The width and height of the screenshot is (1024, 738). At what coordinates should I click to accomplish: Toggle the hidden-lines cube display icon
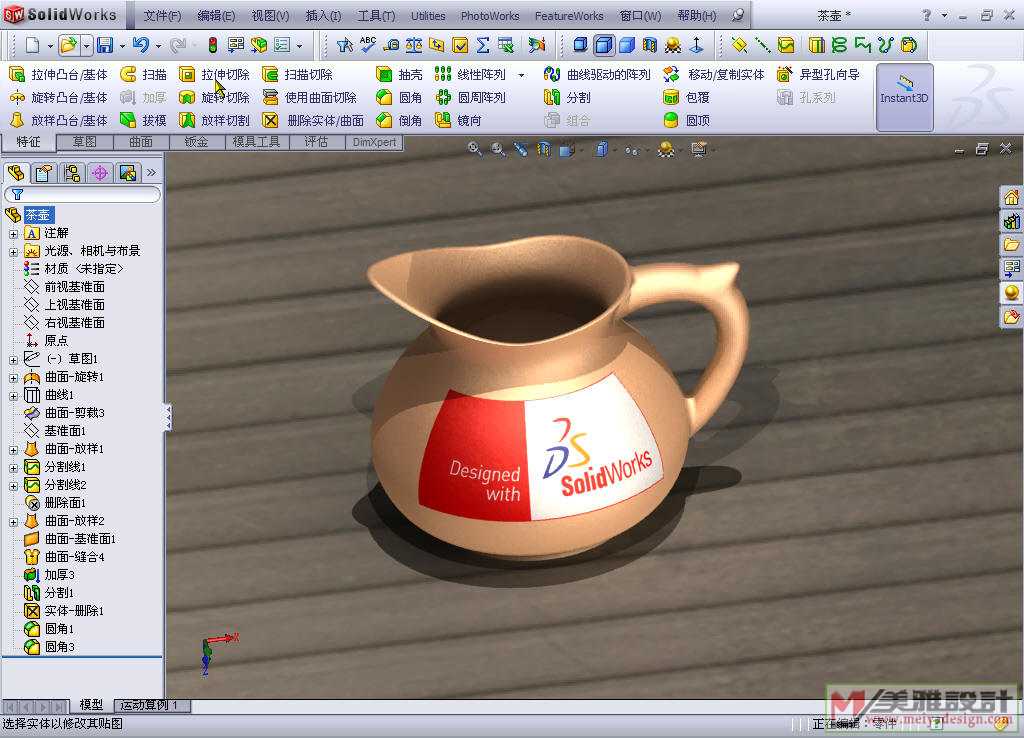(580, 44)
